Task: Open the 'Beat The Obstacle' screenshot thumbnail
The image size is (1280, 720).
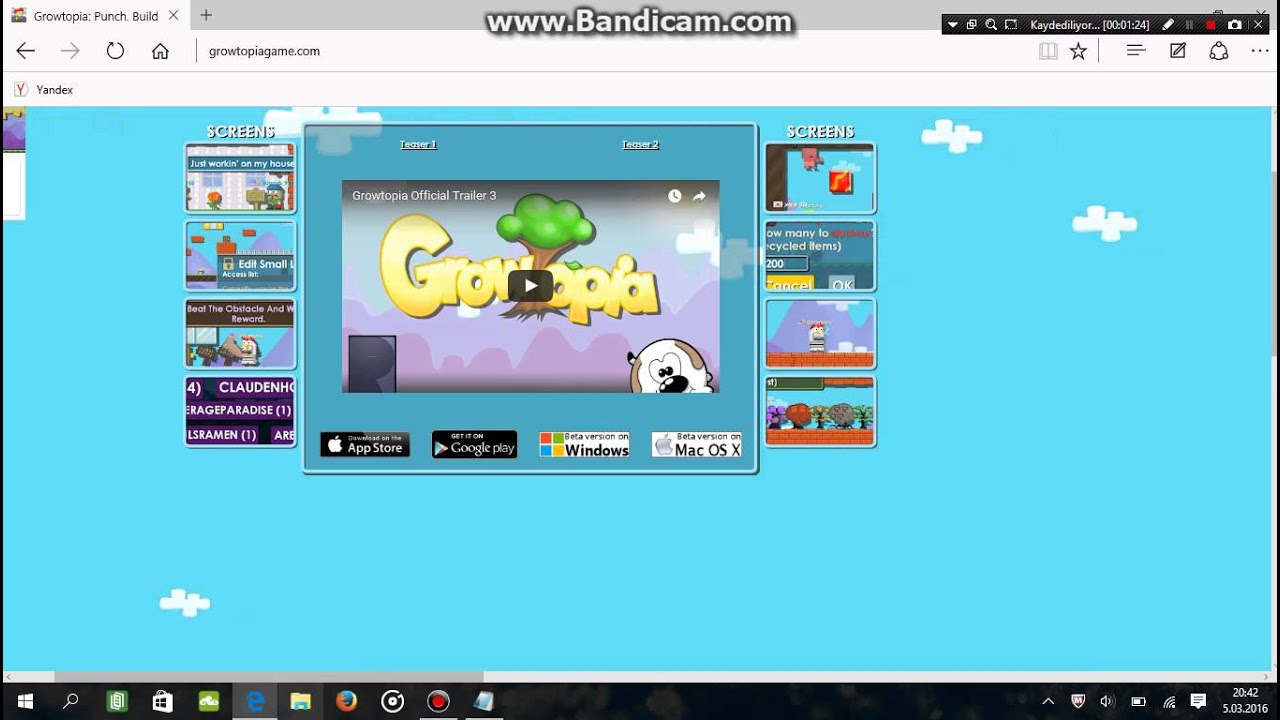Action: click(240, 334)
